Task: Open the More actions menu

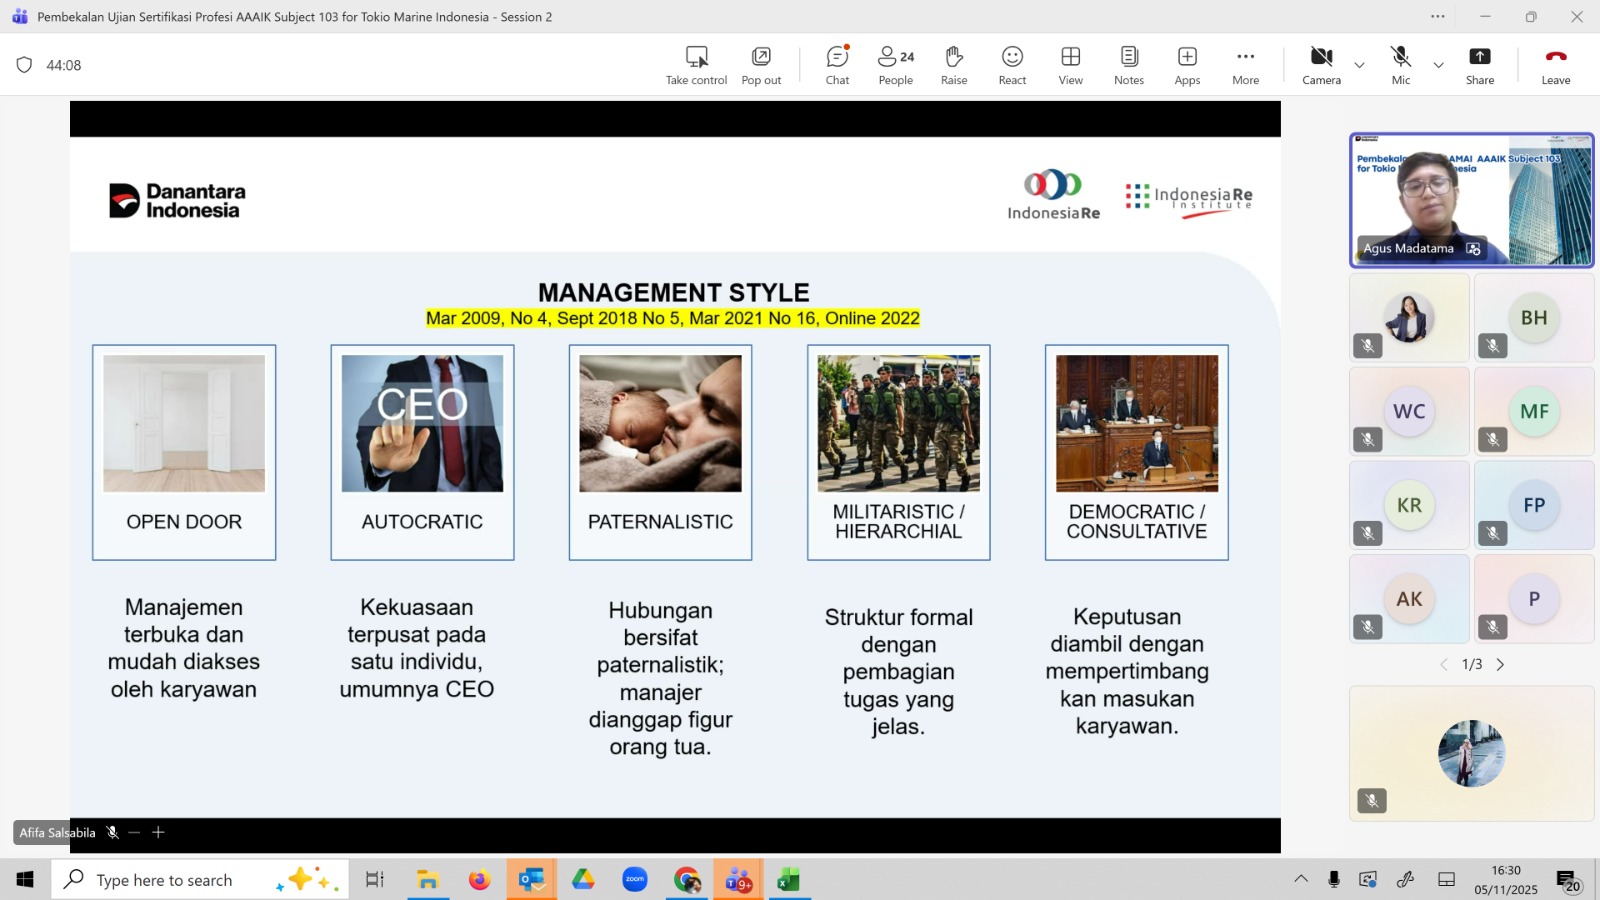Action: coord(1245,65)
